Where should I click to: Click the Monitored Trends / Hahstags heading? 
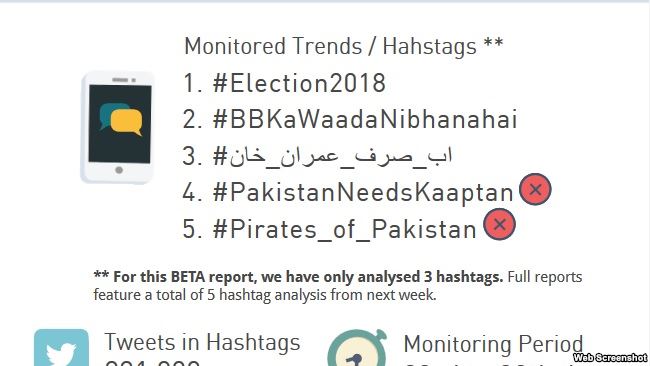coord(344,46)
